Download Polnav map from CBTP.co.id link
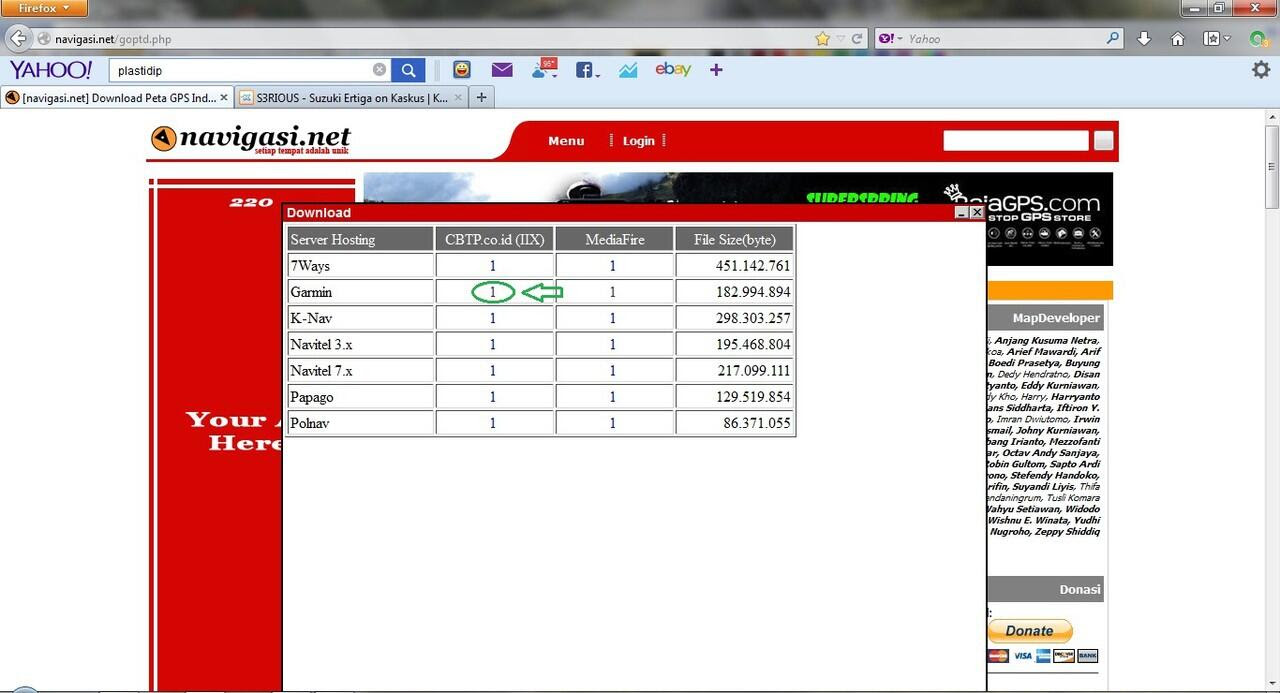 493,423
